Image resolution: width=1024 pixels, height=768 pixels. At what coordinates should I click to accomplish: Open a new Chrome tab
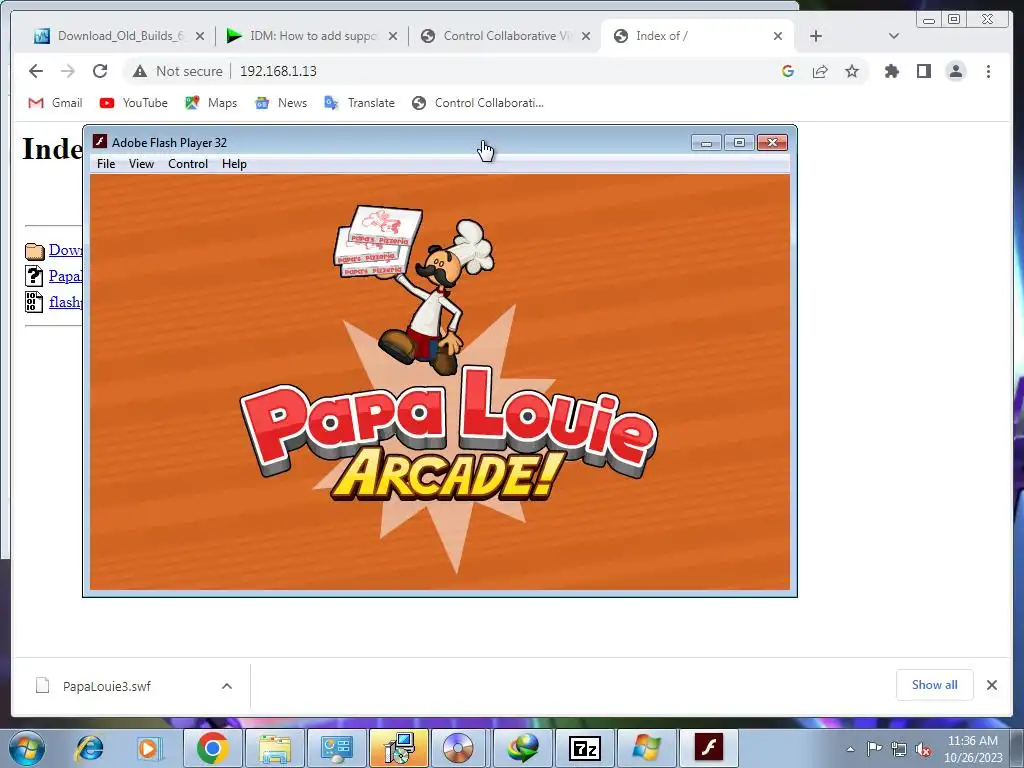(816, 36)
